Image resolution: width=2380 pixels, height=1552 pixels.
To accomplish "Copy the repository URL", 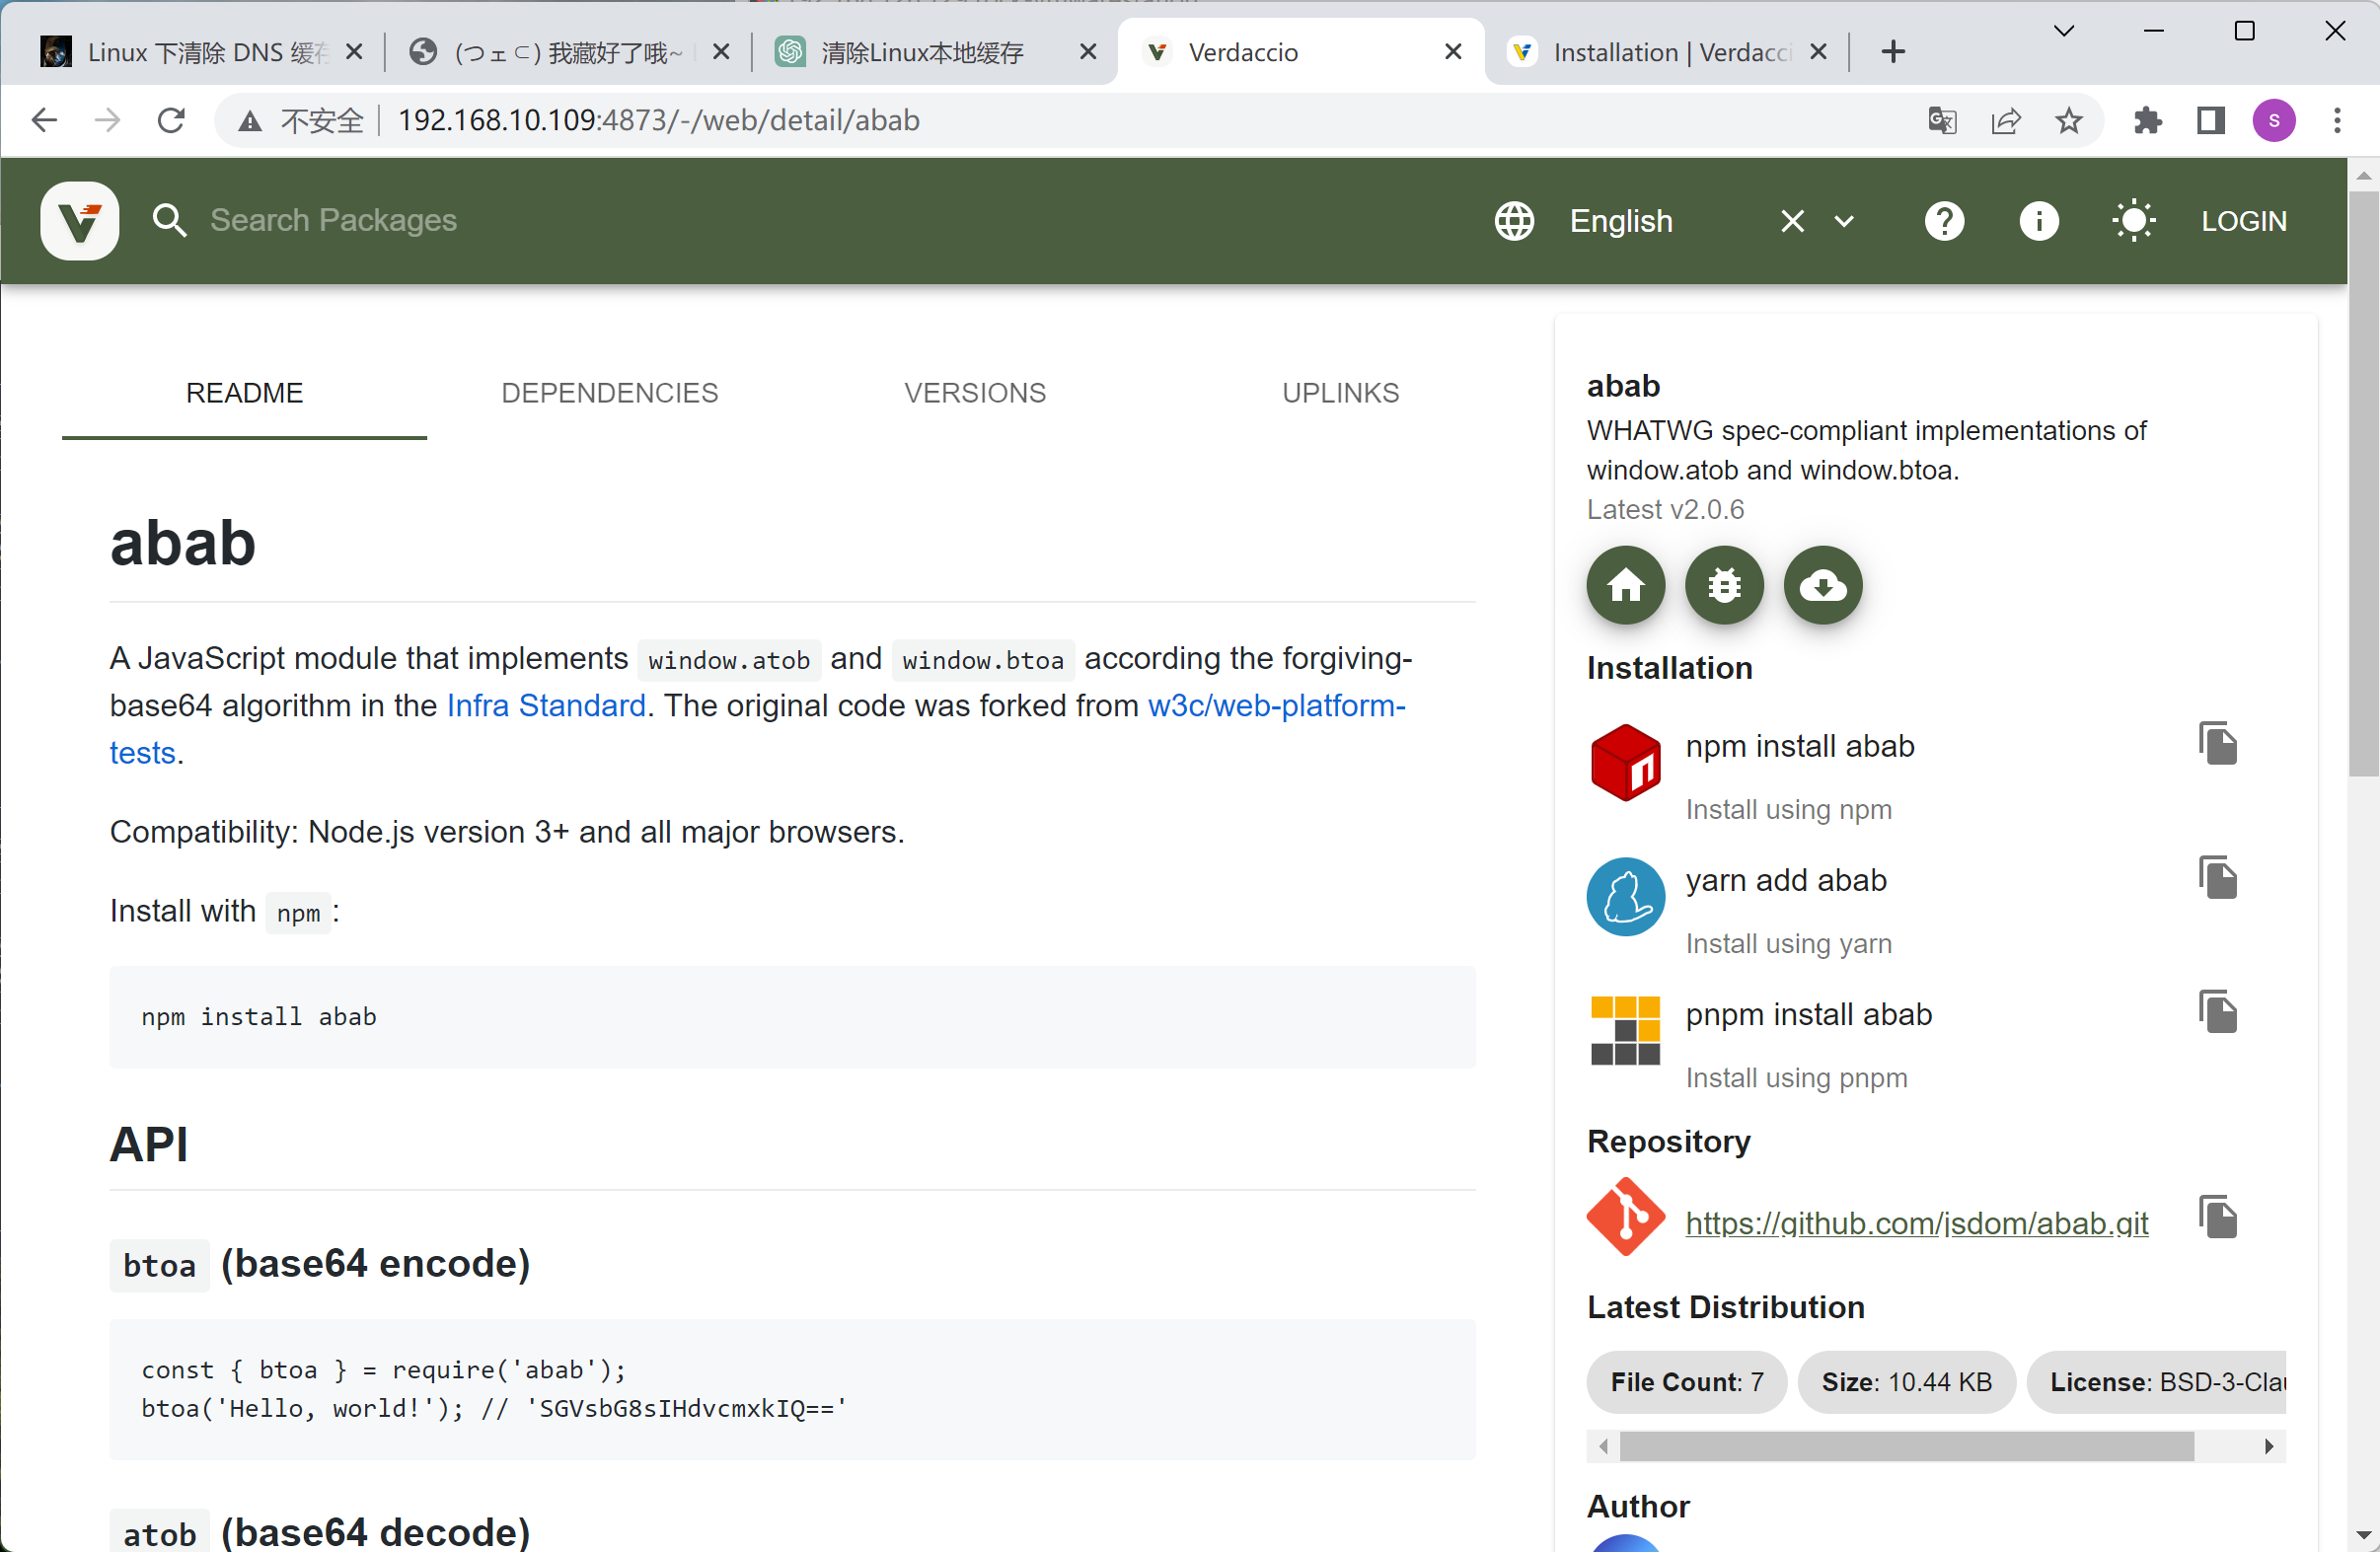I will (x=2218, y=1217).
